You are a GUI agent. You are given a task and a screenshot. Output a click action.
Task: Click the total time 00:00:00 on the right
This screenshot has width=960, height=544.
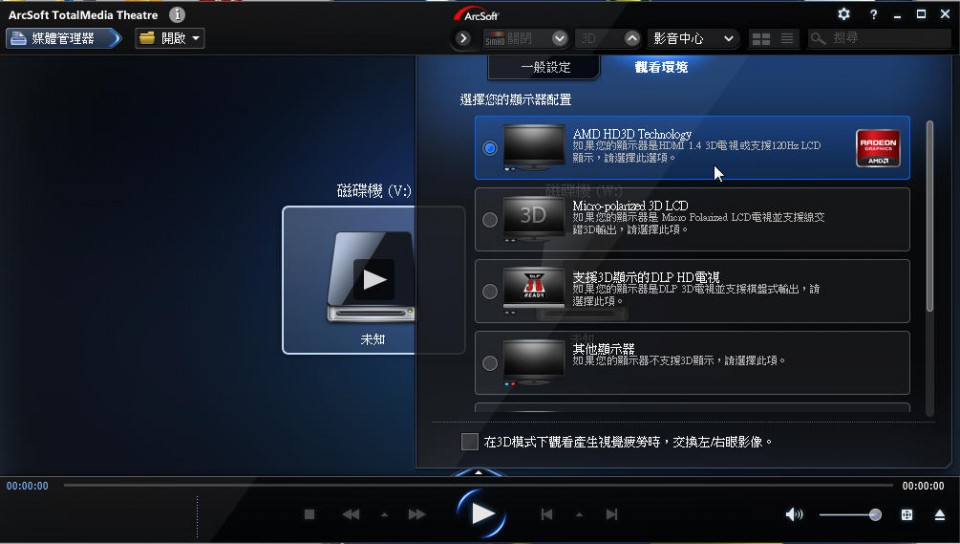[923, 486]
